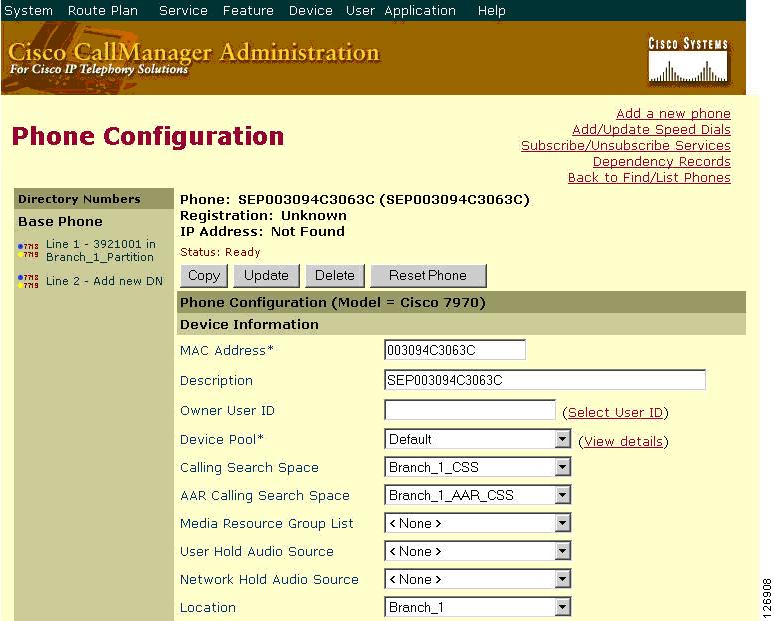
Task: Open Subscribe/Unsubscribe Services link
Action: (x=626, y=146)
